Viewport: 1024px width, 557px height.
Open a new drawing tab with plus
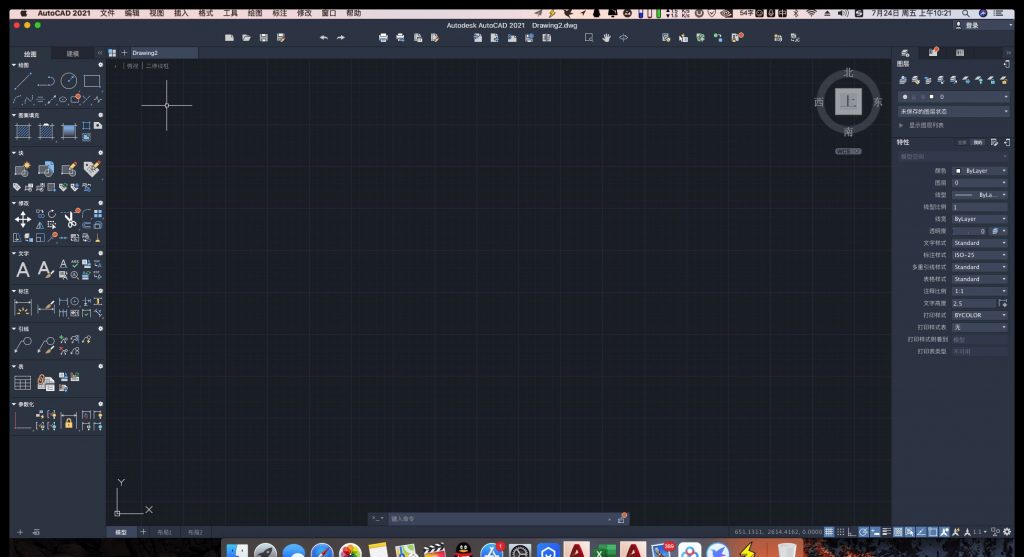pyautogui.click(x=124, y=53)
